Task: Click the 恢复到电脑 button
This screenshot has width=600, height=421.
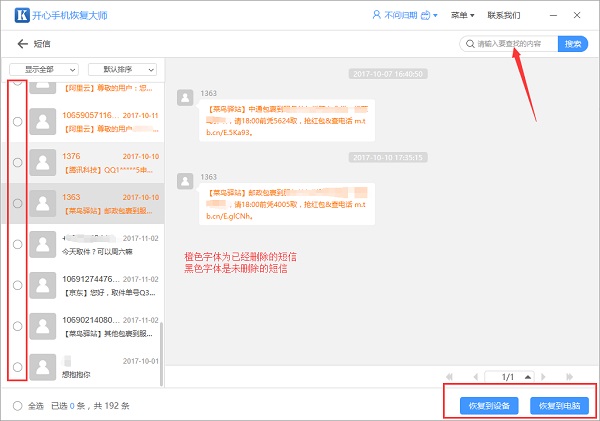Action: pos(559,405)
